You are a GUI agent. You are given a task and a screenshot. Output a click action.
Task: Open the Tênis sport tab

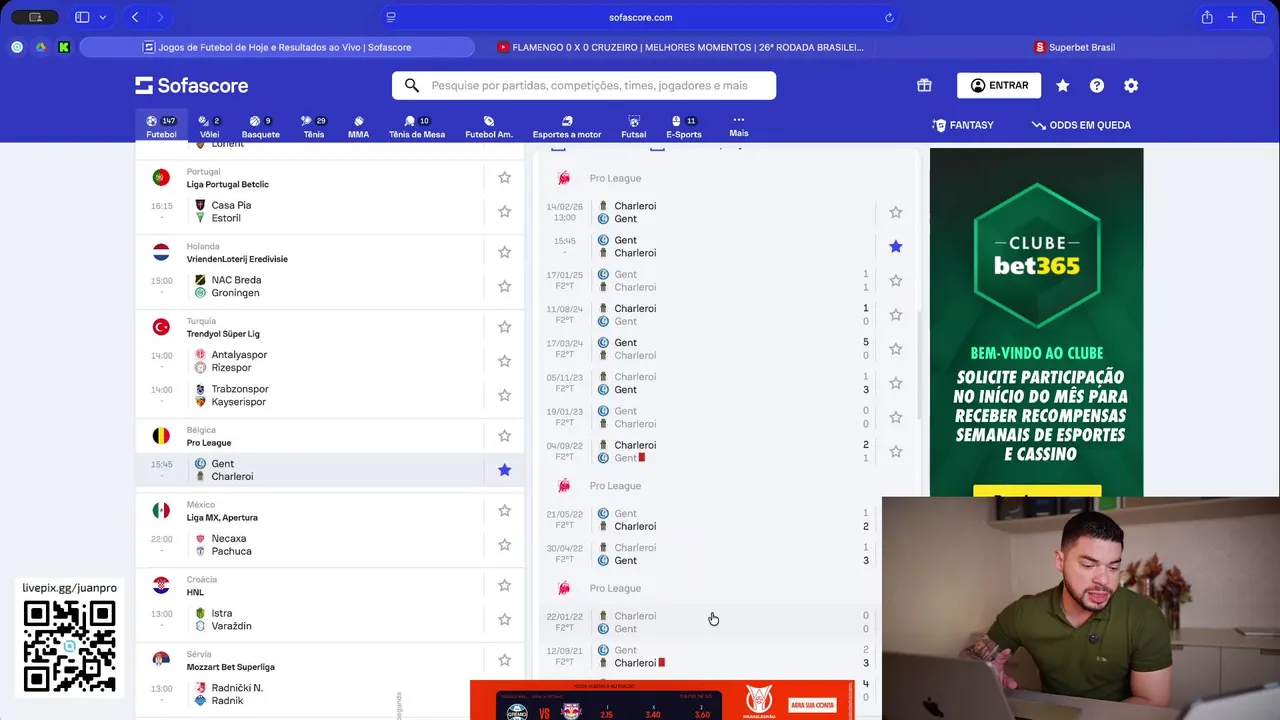(314, 126)
